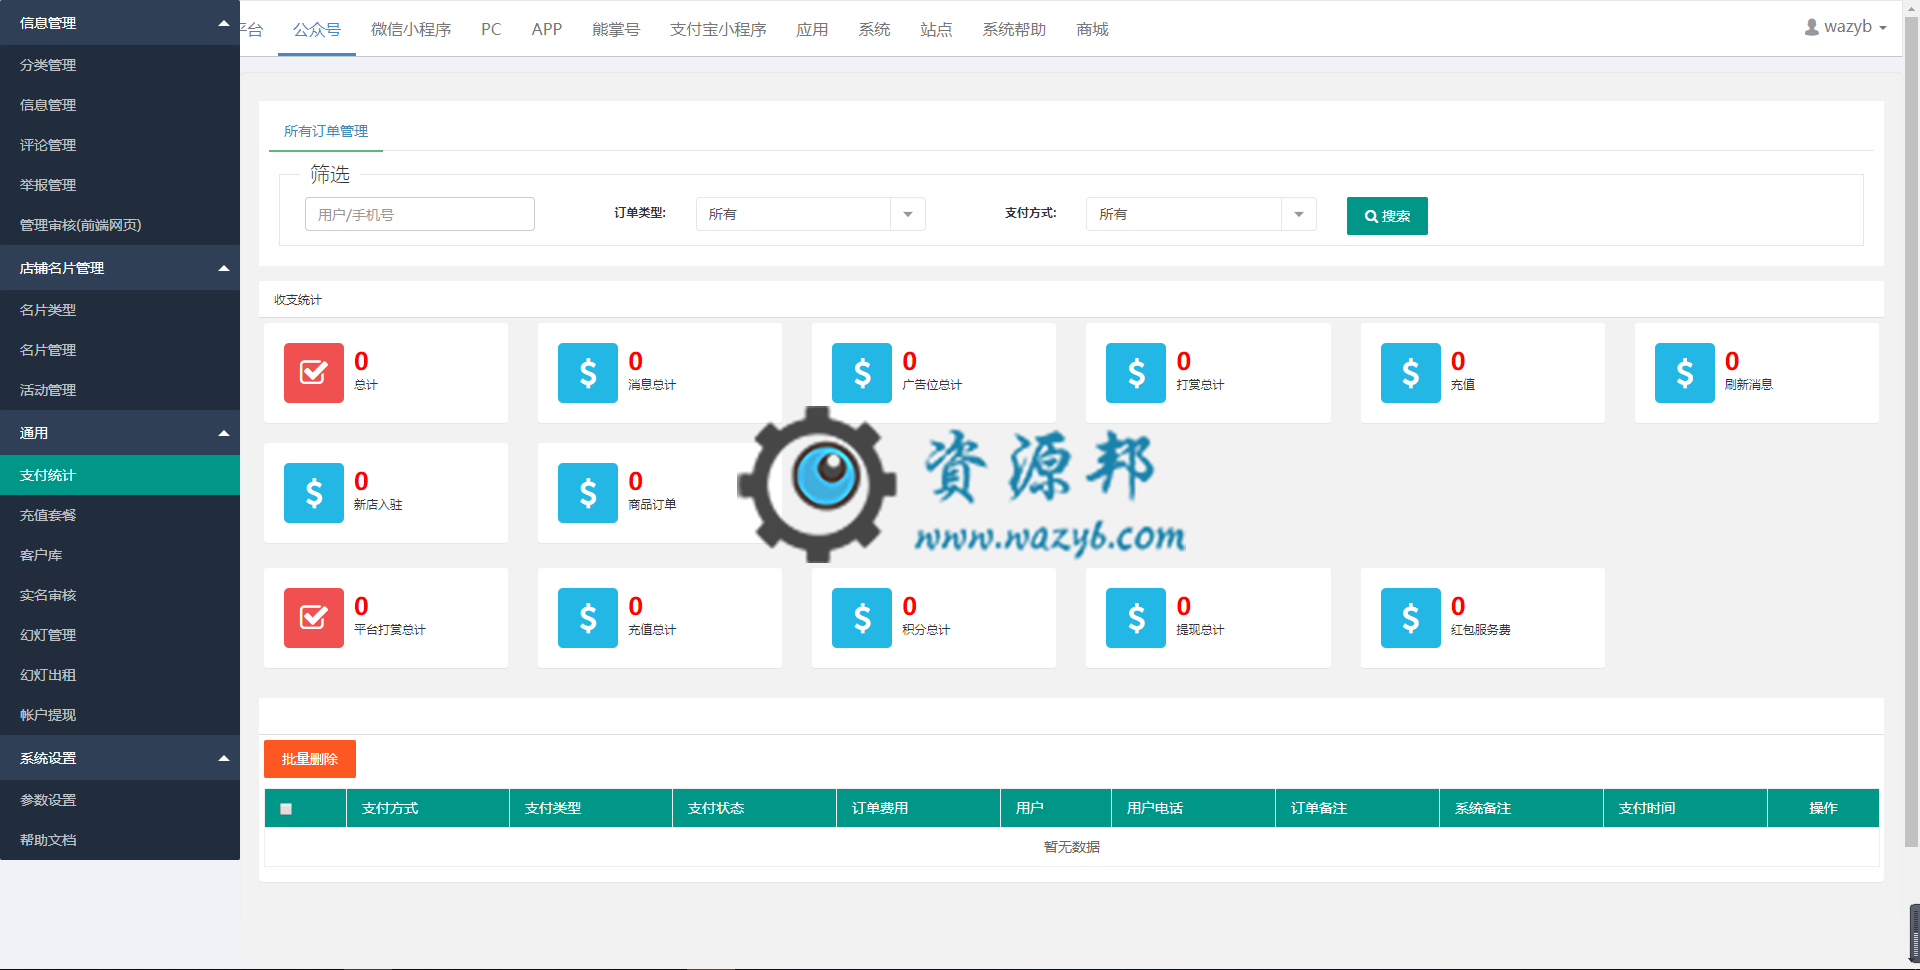Screen dimensions: 1920x970
Task: Click the 支付时间 column header
Action: tap(1685, 808)
